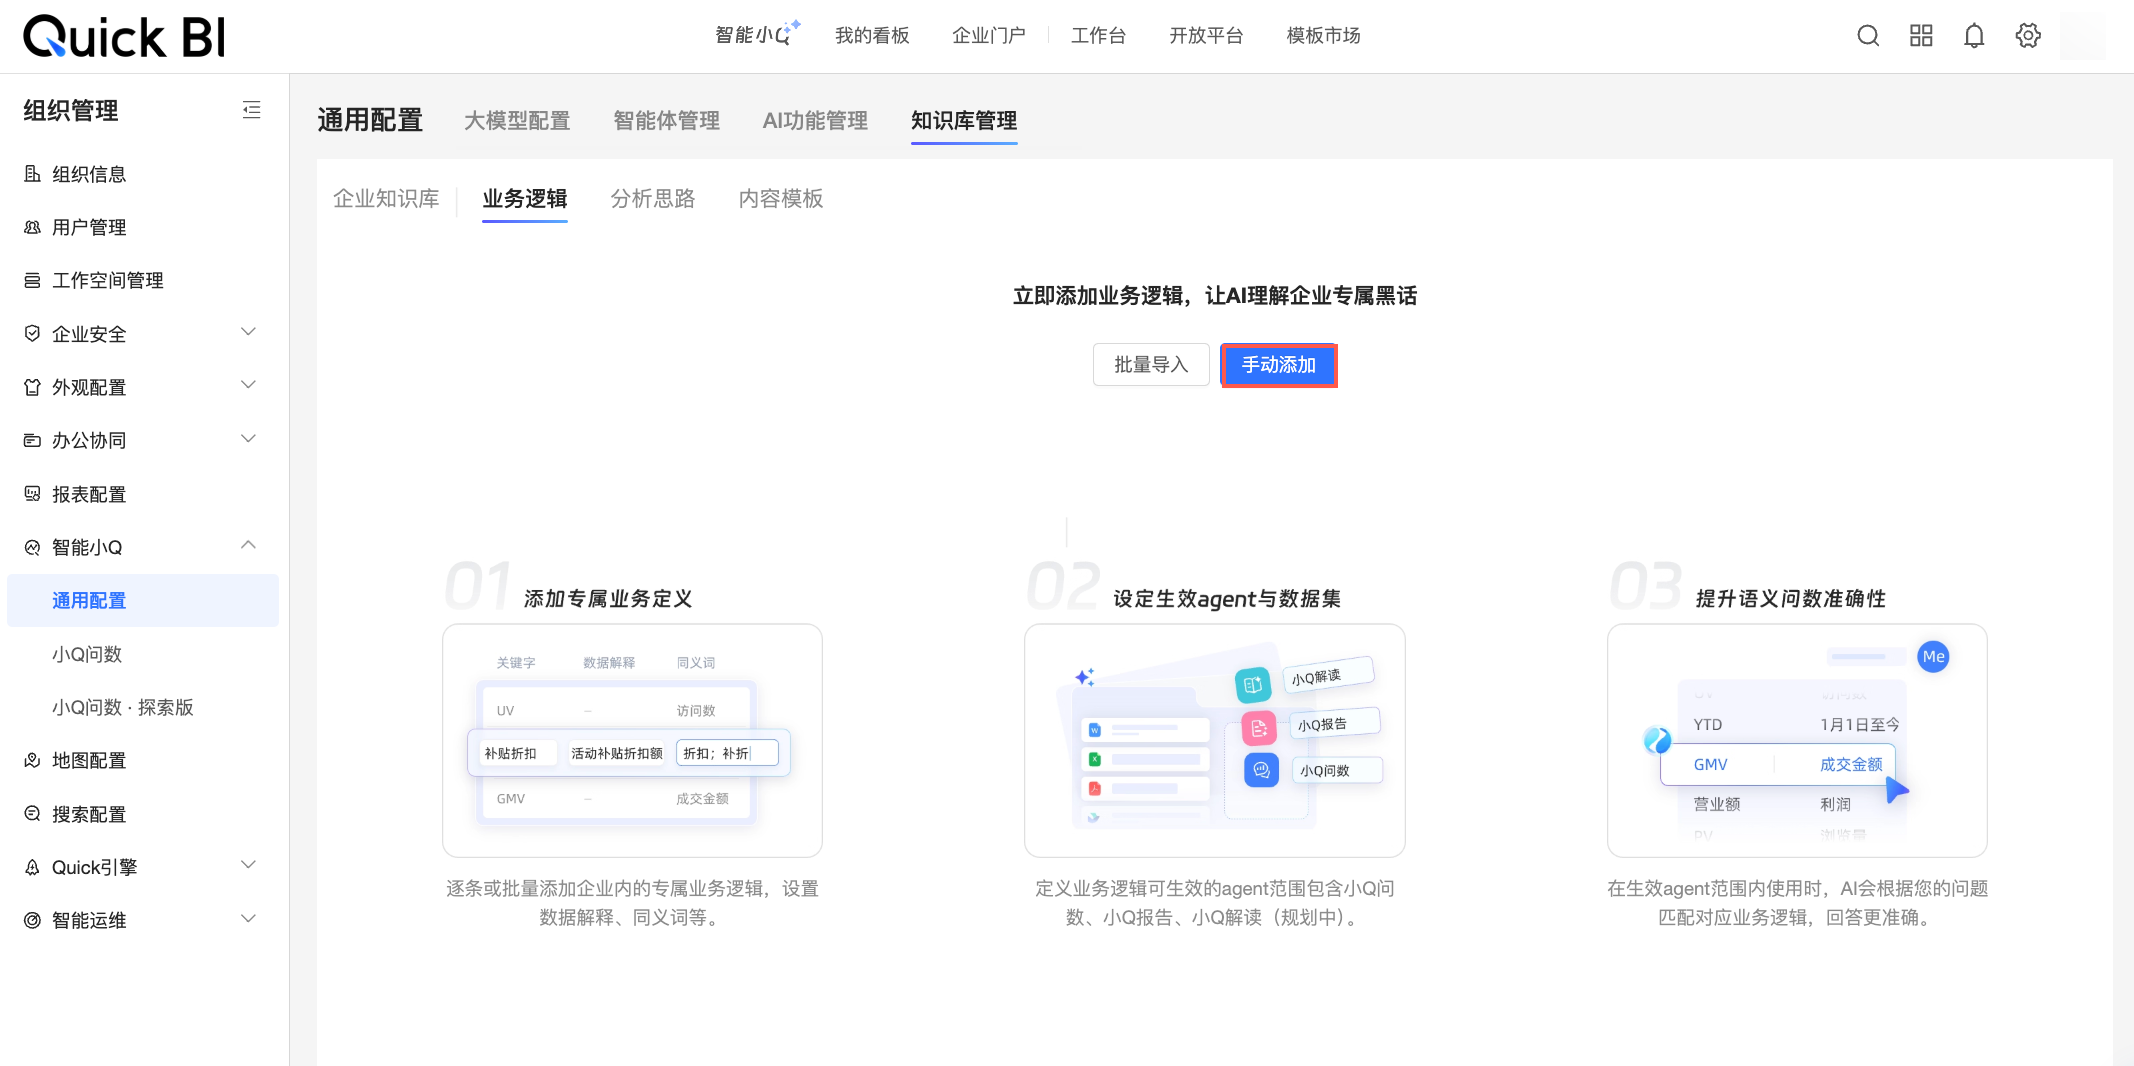Switch to the AI功能管理 tab

tap(815, 121)
